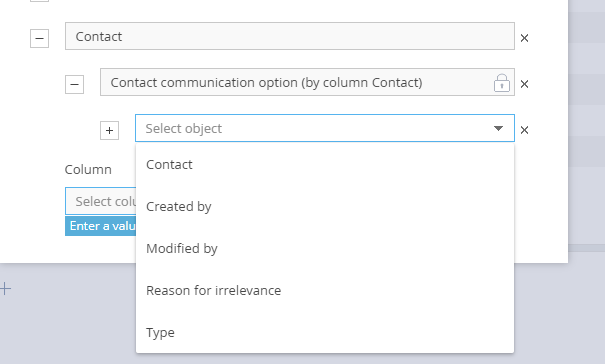Remove the Contact communication option row
Viewport: 605px width, 364px height.
pos(524,84)
